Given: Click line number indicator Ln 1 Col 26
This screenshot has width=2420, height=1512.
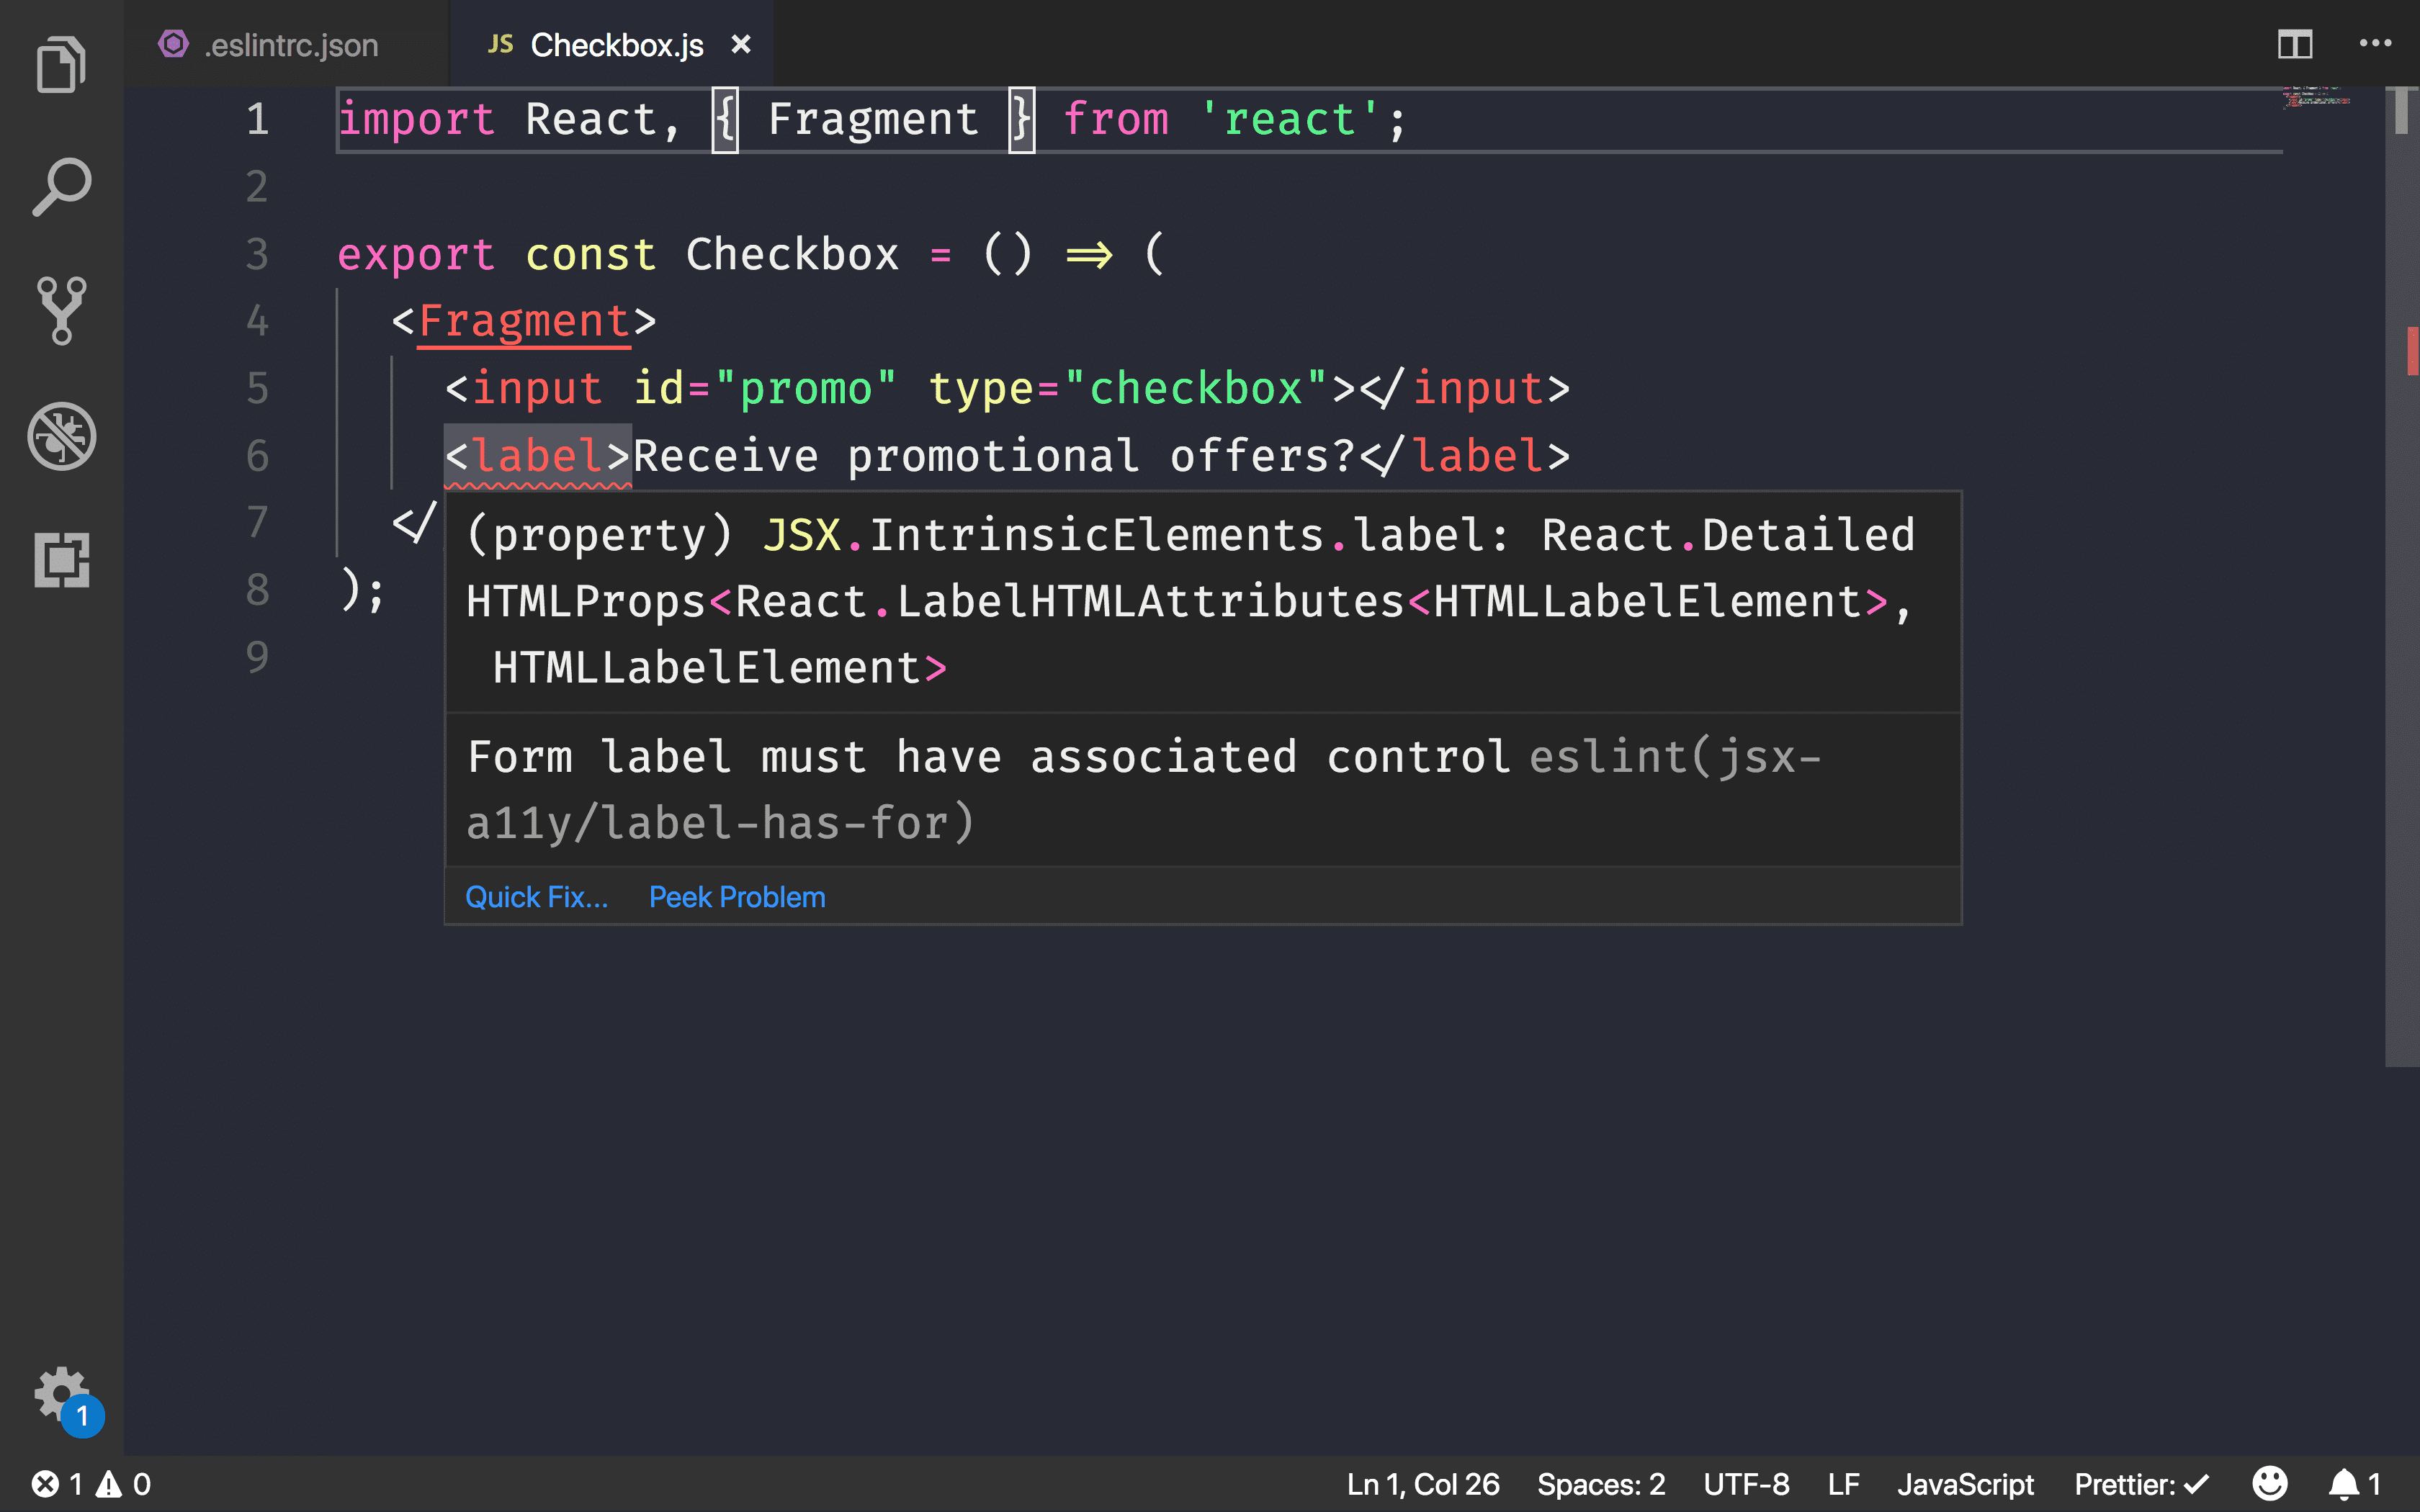Looking at the screenshot, I should (x=1423, y=1484).
